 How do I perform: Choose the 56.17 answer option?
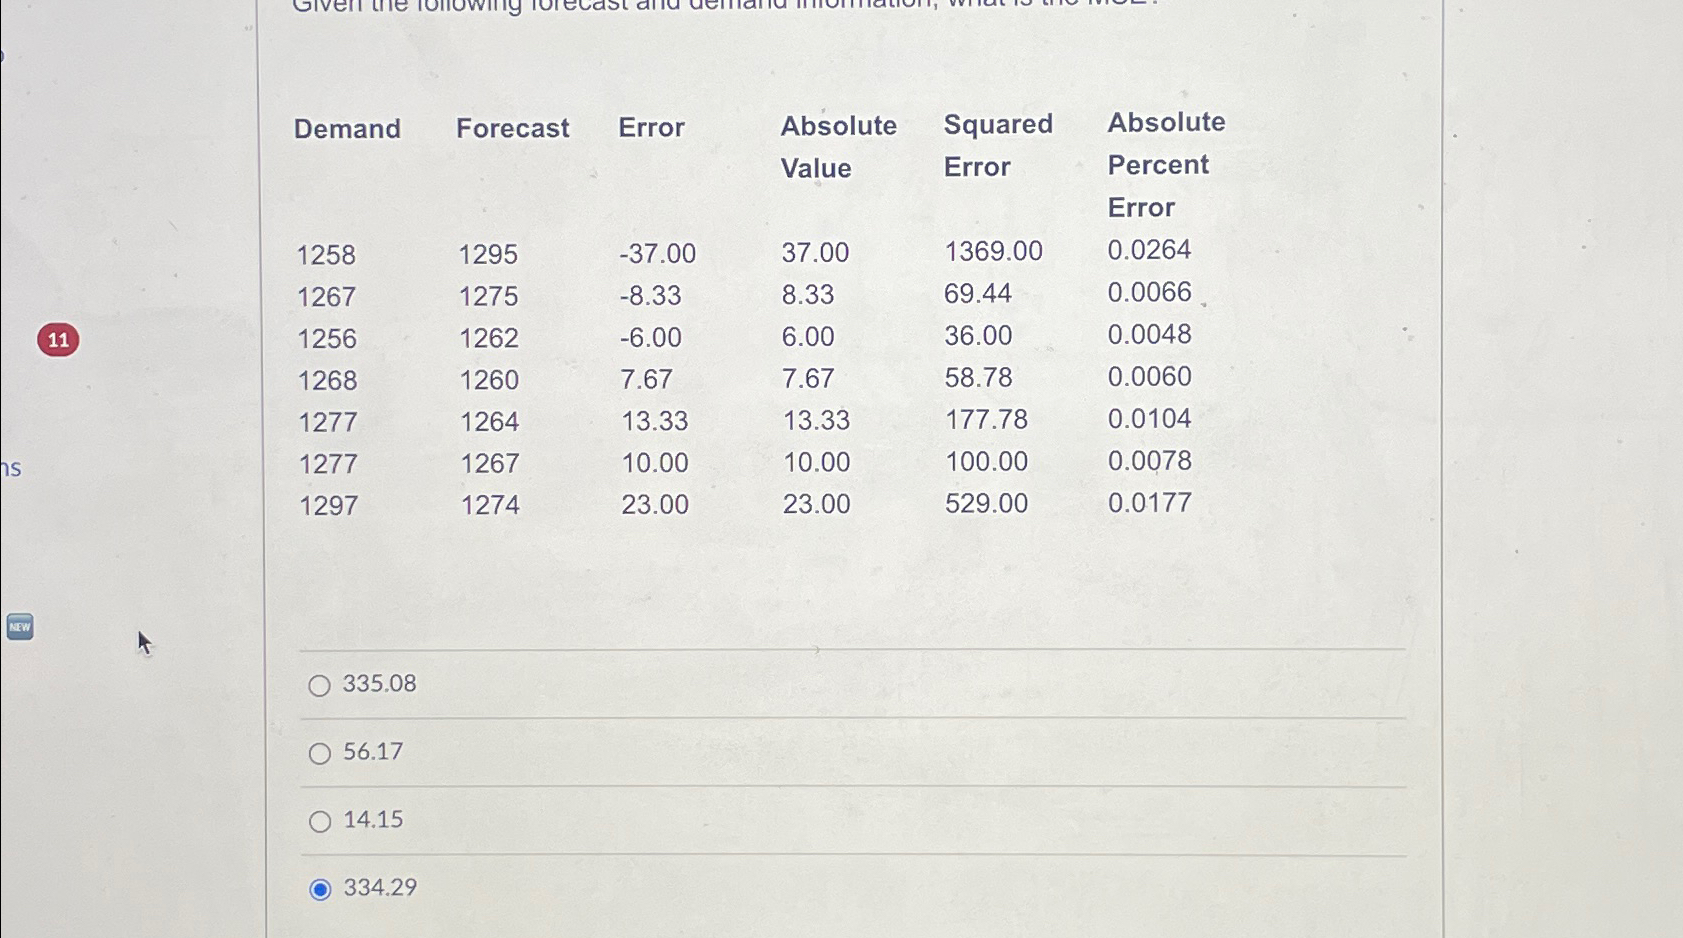(320, 753)
